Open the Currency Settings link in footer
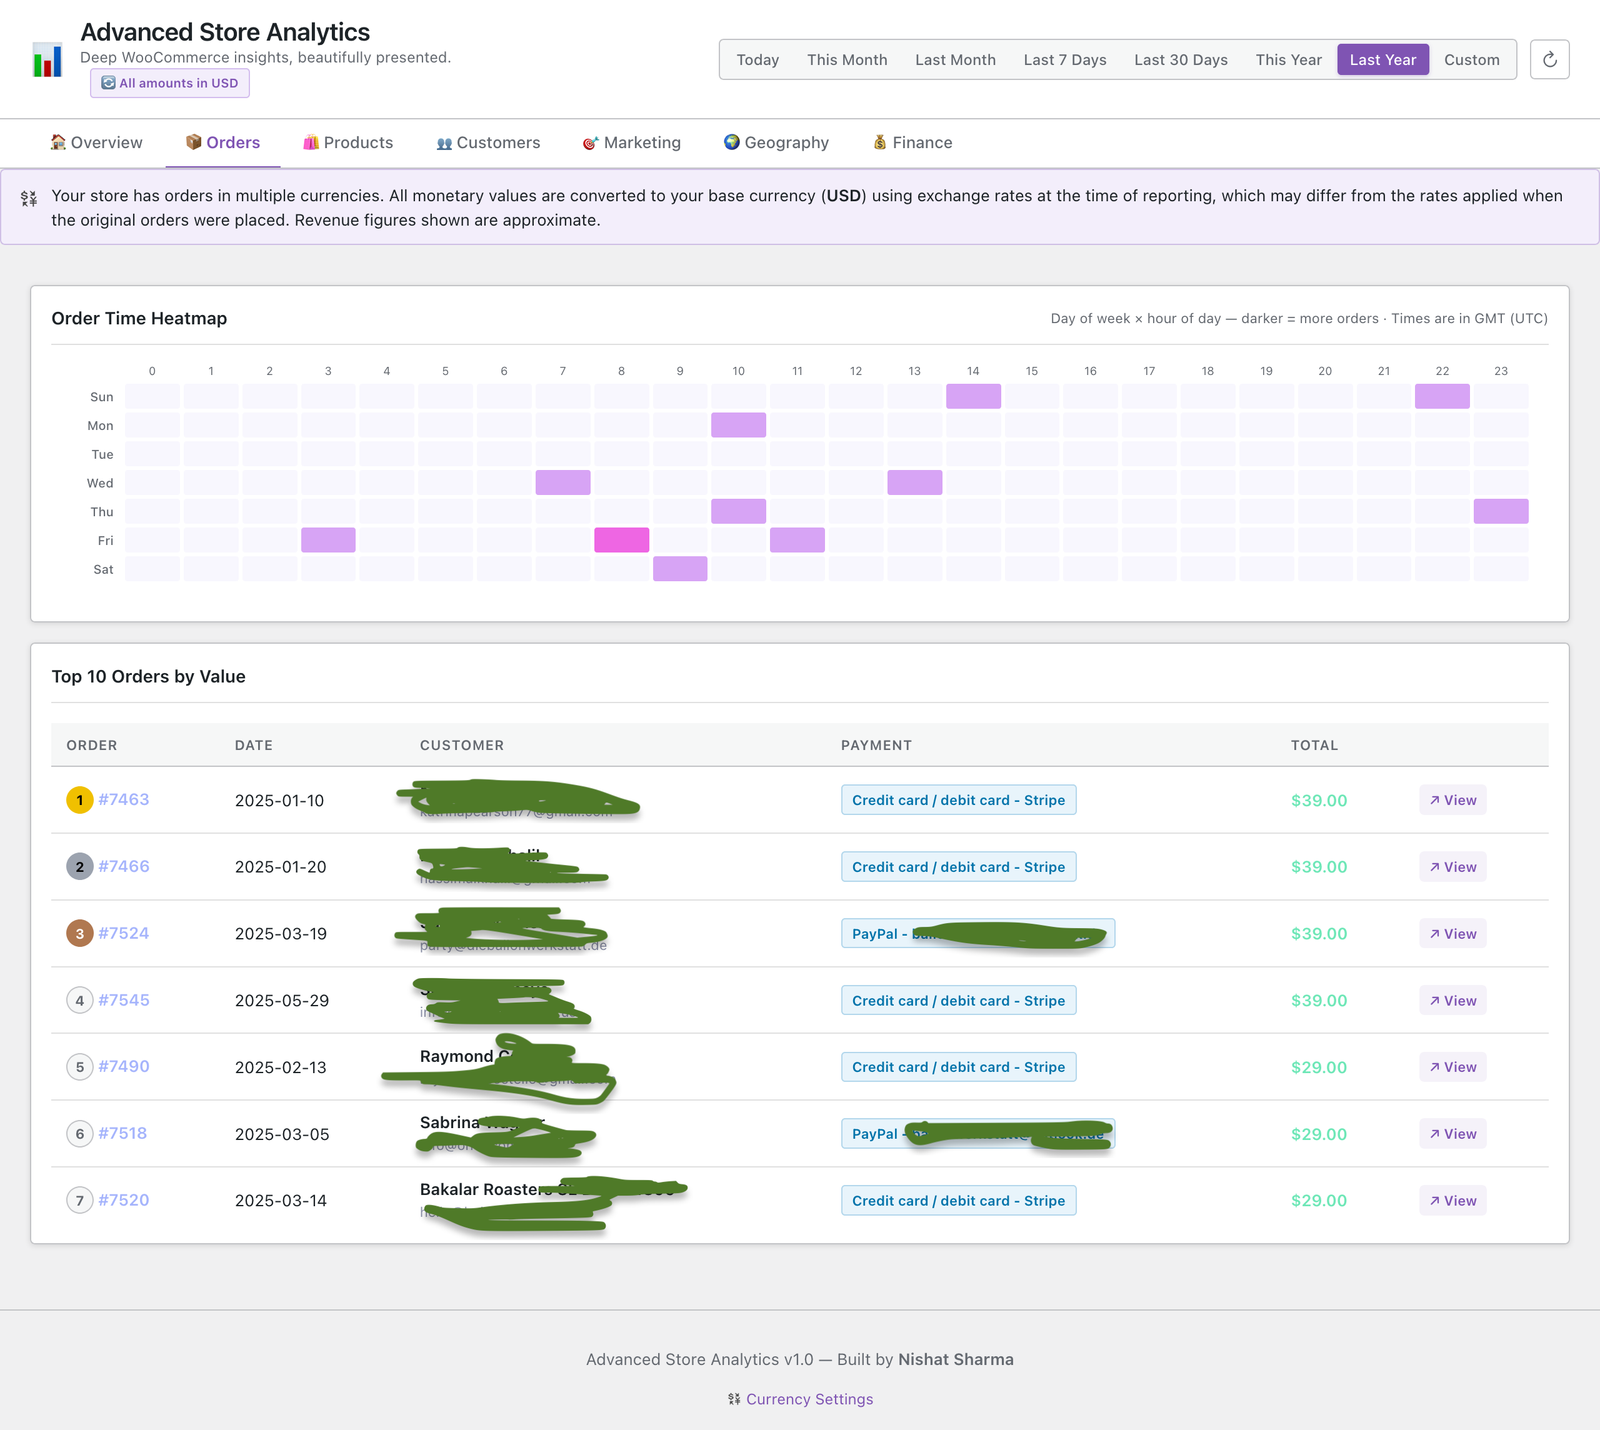1600x1430 pixels. (809, 1399)
